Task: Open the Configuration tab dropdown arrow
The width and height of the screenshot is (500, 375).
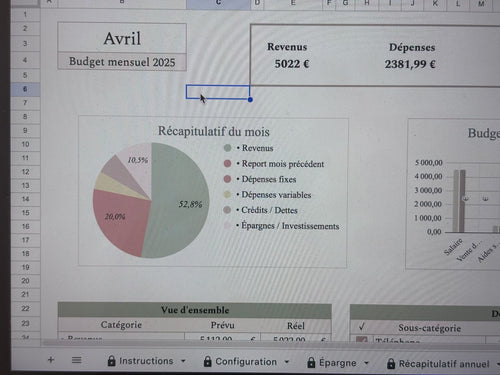Action: tap(287, 362)
